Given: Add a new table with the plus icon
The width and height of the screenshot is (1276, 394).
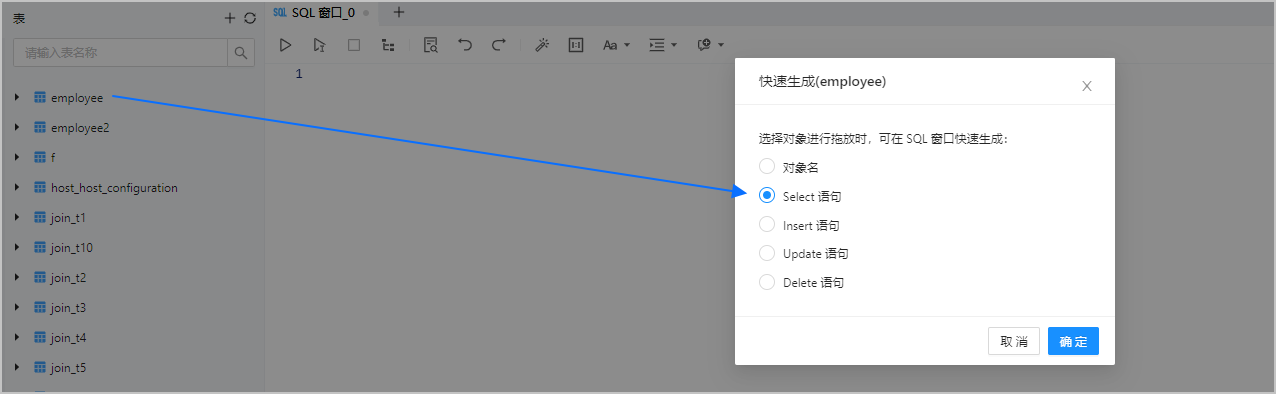Looking at the screenshot, I should [230, 18].
